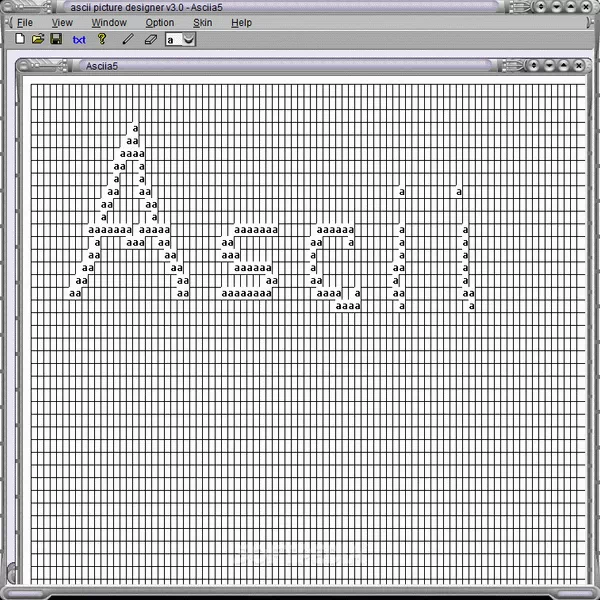This screenshot has height=600, width=600.
Task: Expand the drawing character dropdown arrow
Action: tap(188, 39)
